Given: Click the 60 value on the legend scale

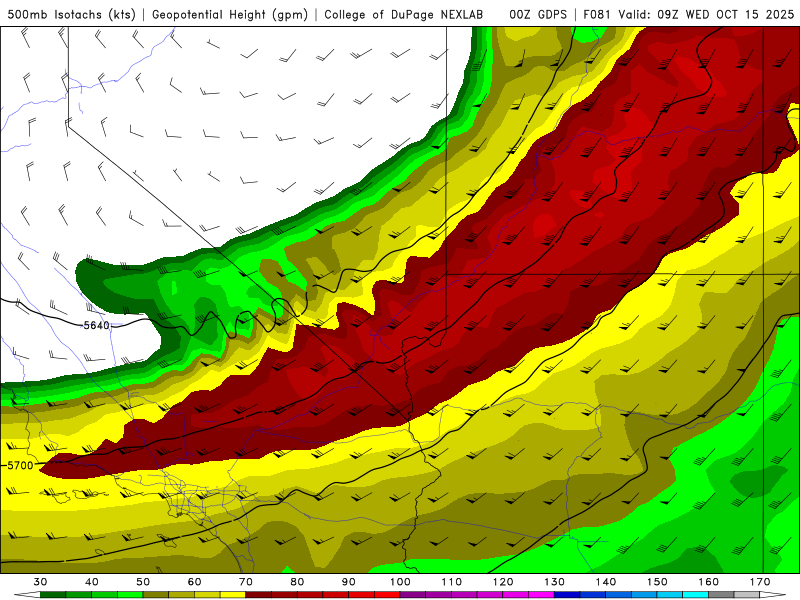Looking at the screenshot, I should [x=194, y=582].
